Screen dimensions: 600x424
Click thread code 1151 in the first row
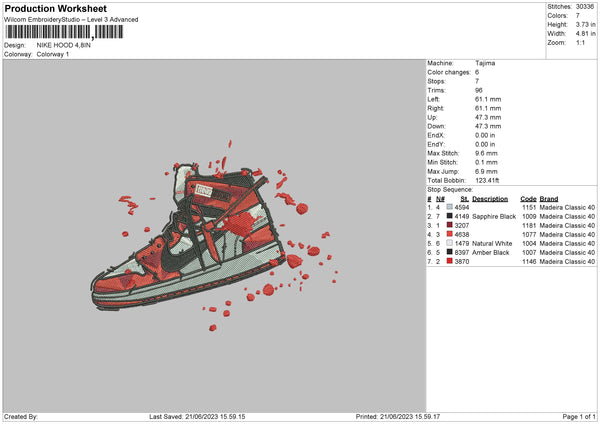(529, 207)
